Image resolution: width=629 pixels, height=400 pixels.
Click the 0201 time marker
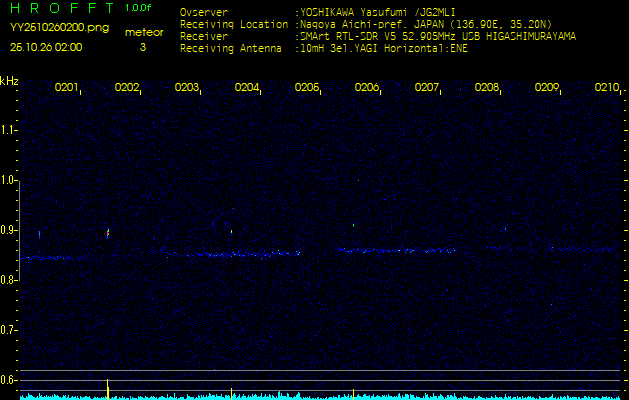(x=67, y=88)
